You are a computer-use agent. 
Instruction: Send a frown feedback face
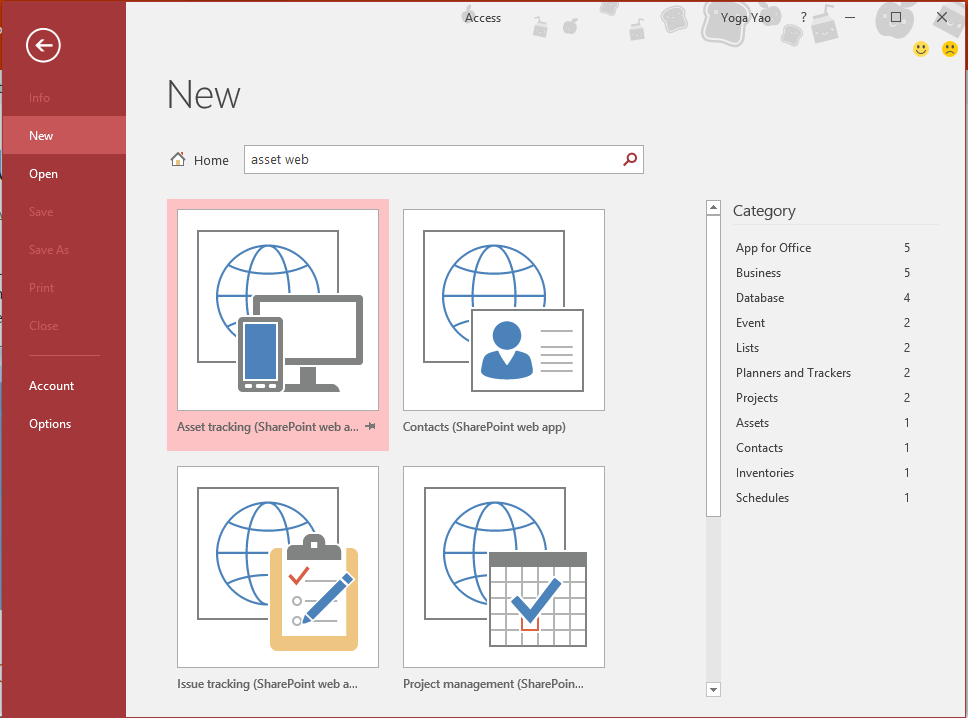pos(949,49)
